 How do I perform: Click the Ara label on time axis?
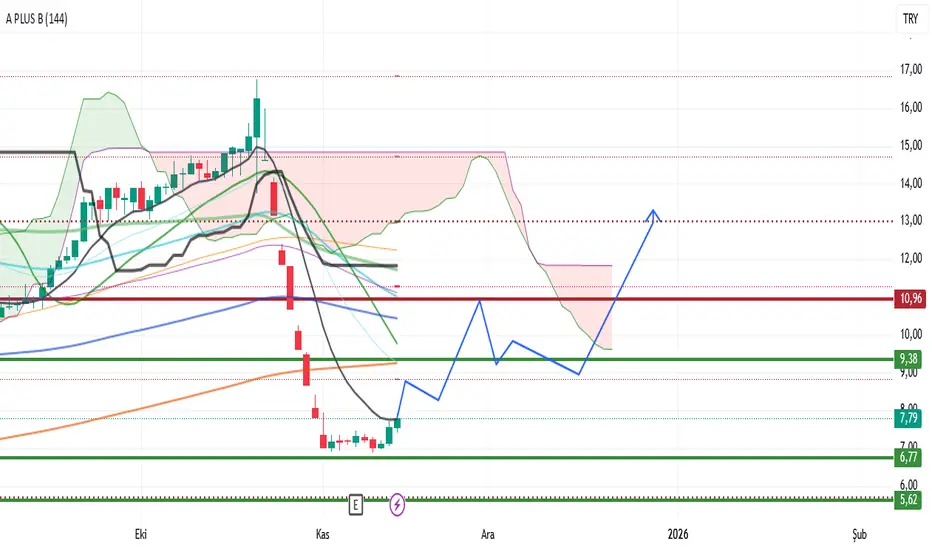(x=487, y=534)
